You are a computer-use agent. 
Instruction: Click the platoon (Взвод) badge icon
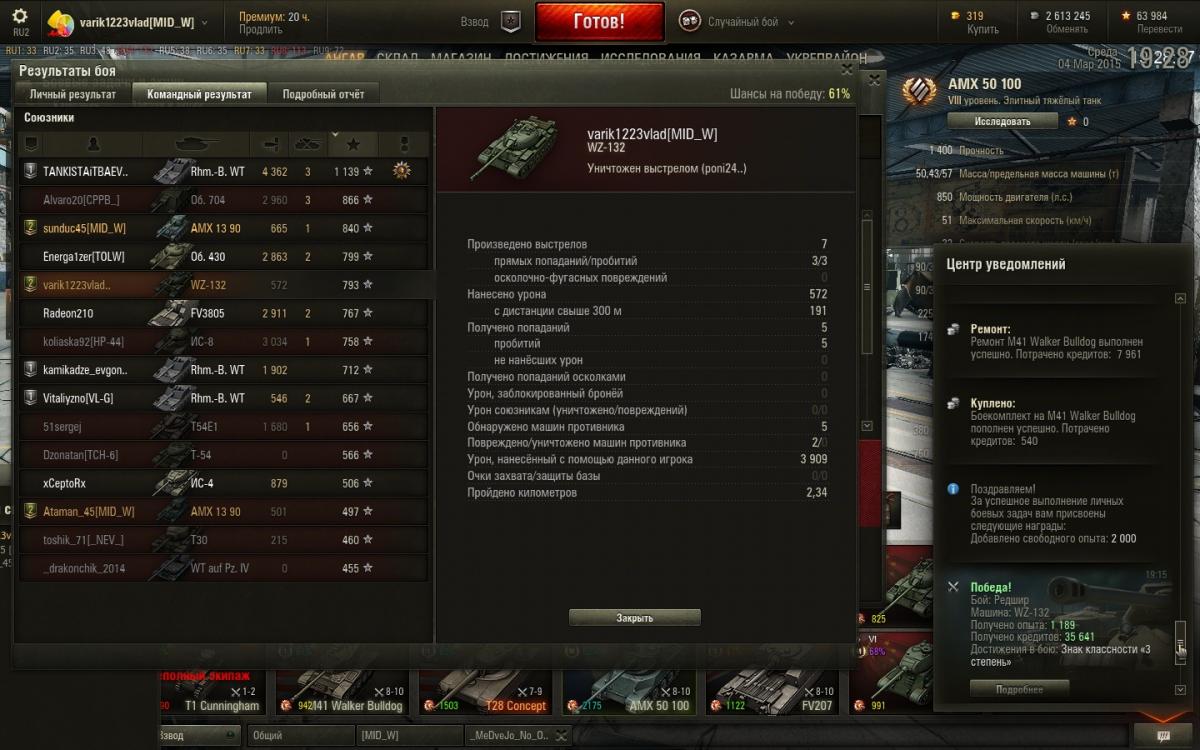tap(511, 21)
